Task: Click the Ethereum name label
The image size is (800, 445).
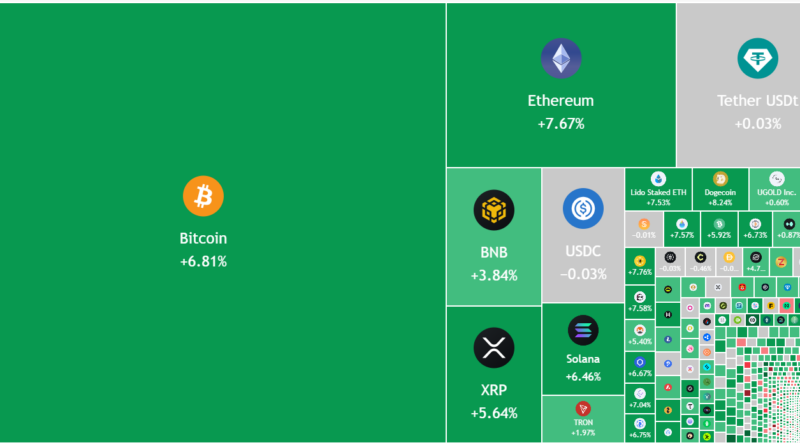Action: click(x=561, y=101)
